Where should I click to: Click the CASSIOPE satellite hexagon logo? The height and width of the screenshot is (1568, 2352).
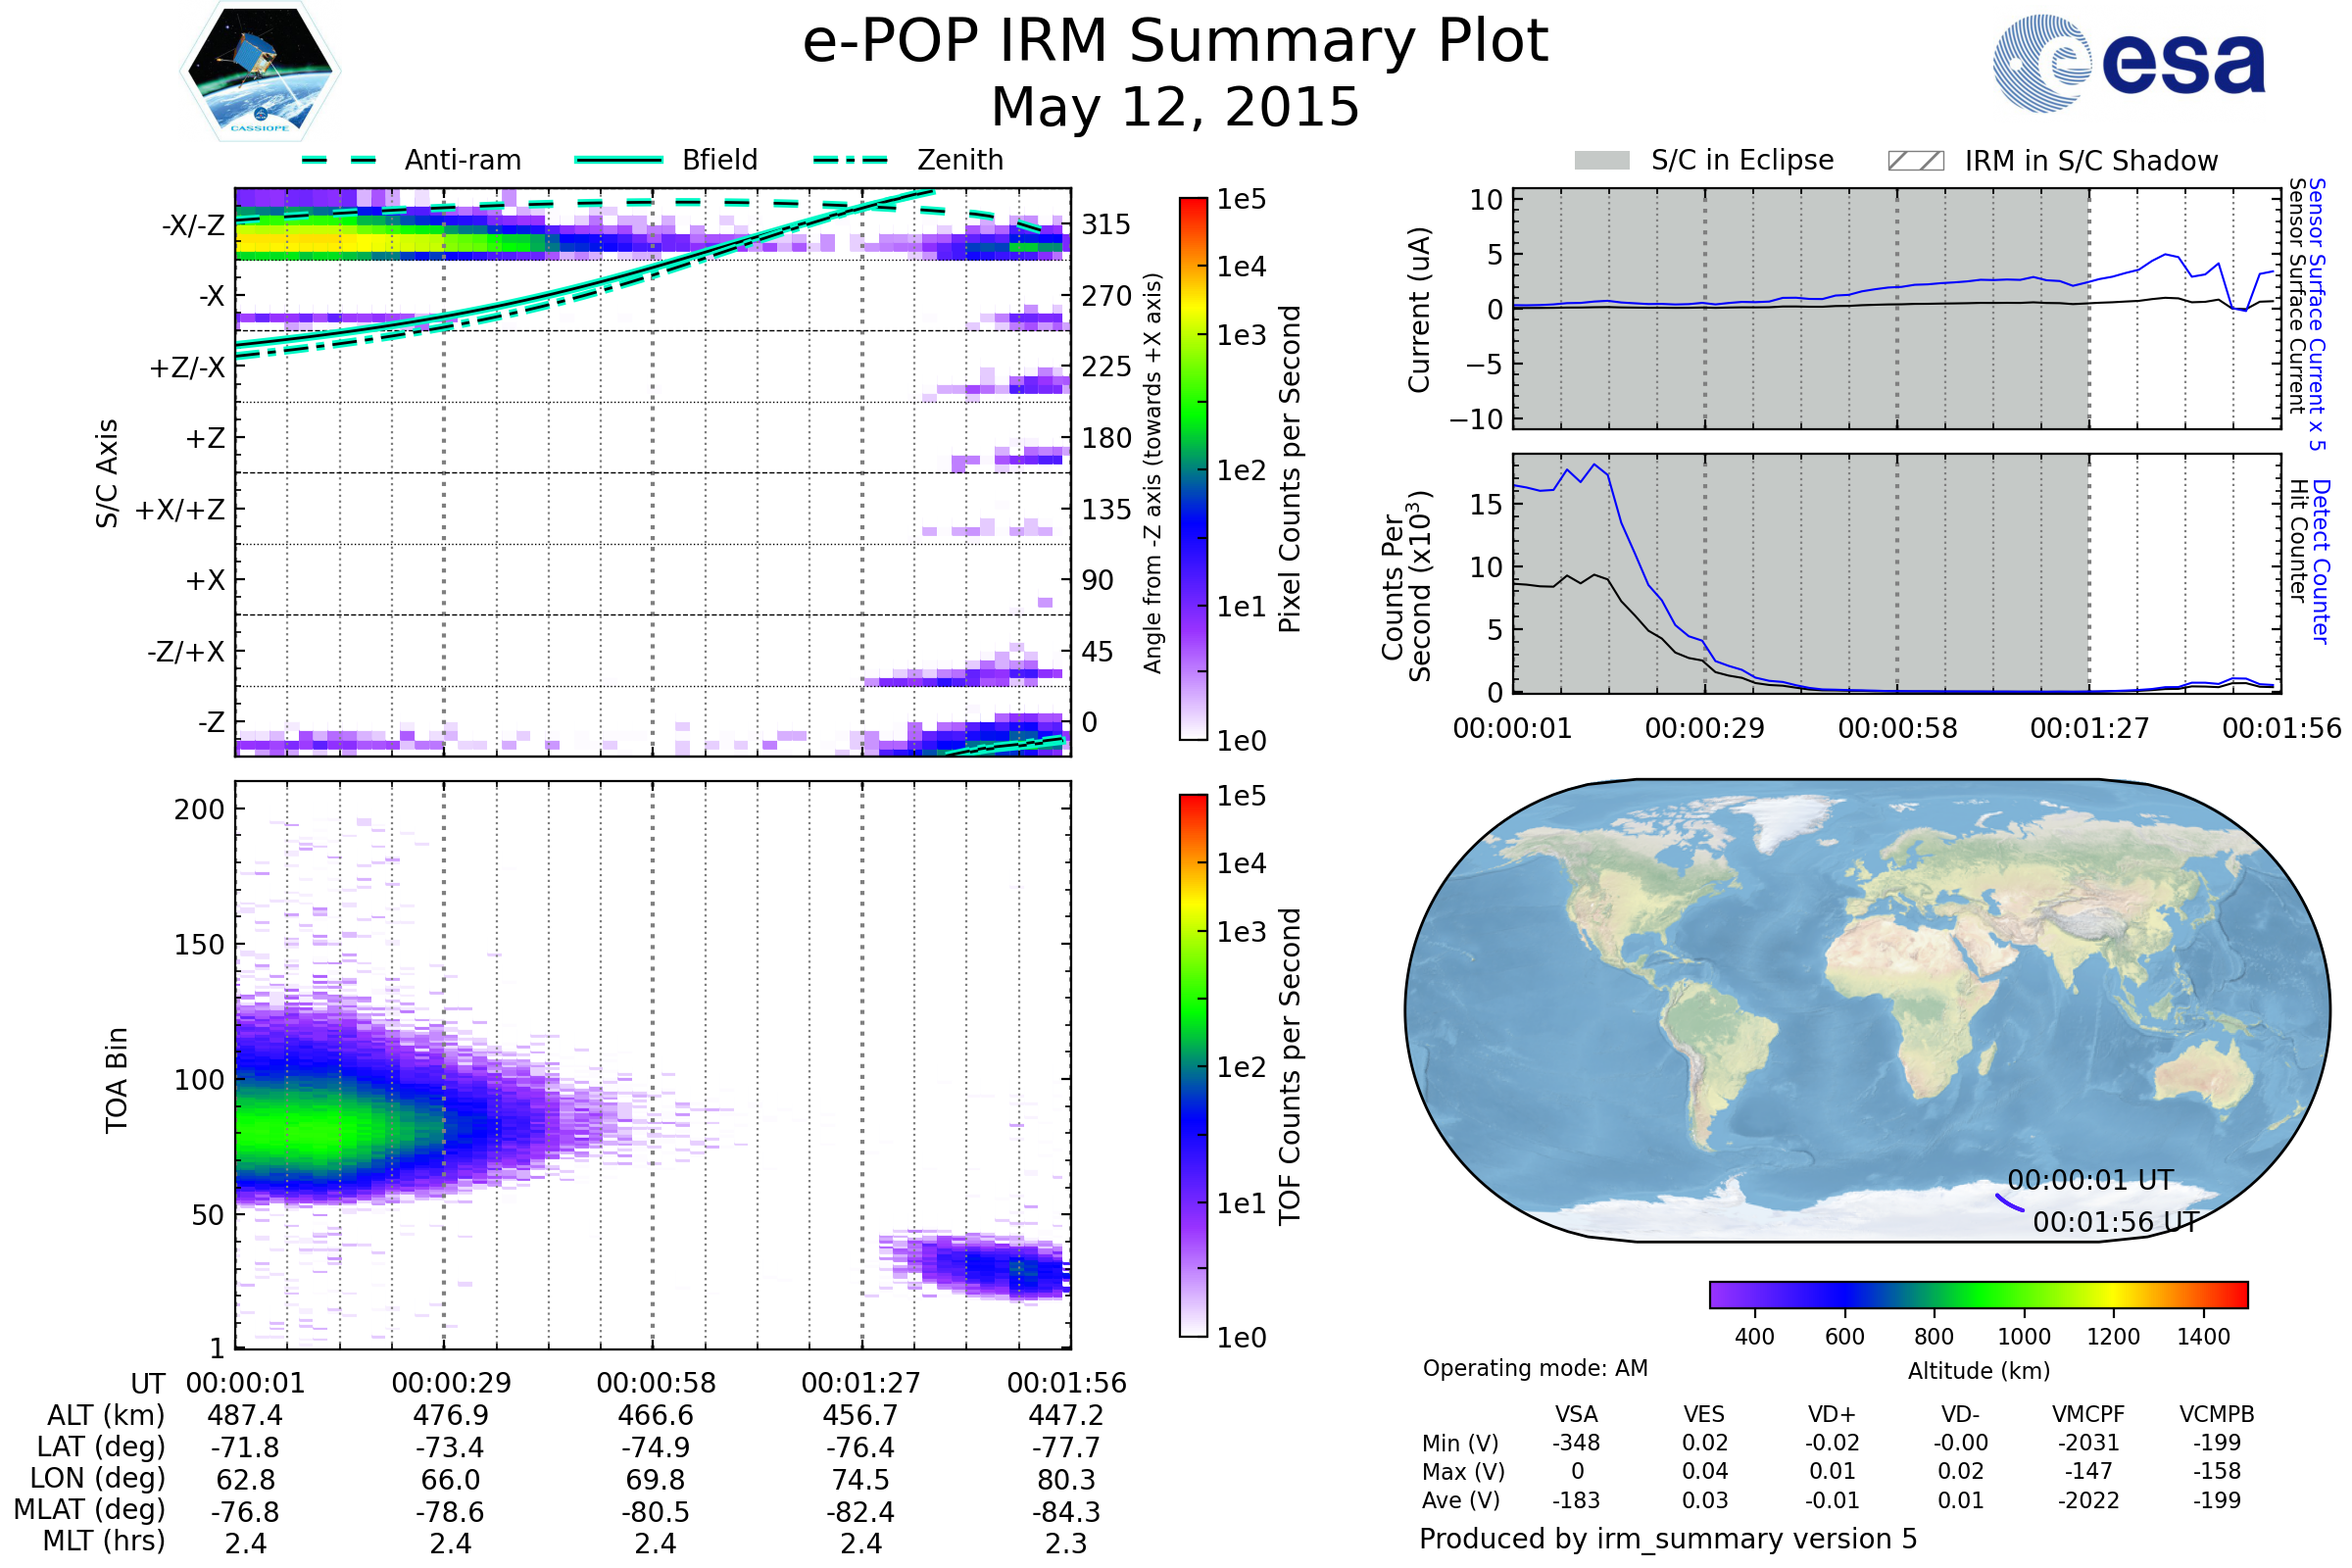(260, 72)
